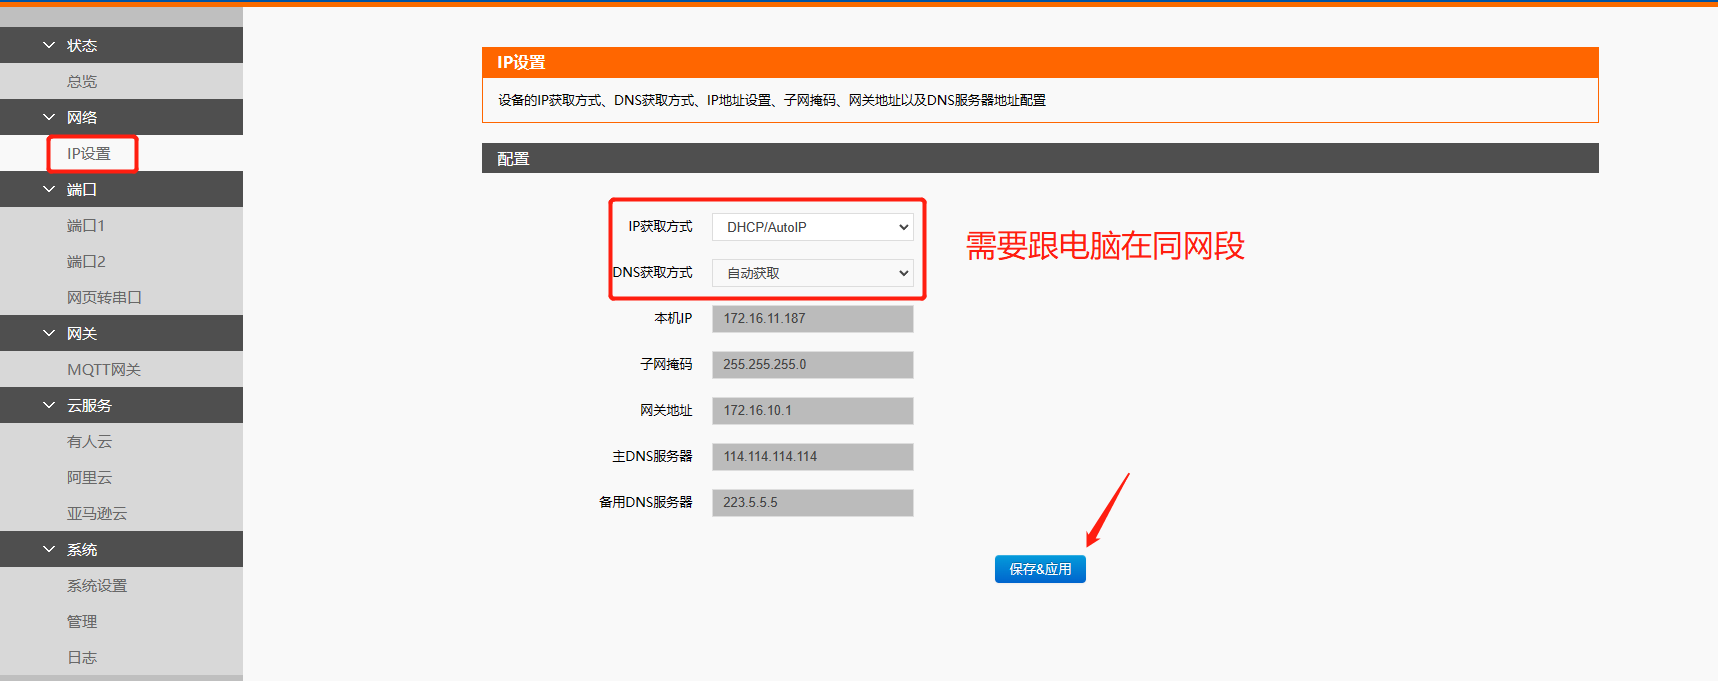
Task: Open the DNS获取方式 dropdown
Action: point(812,273)
